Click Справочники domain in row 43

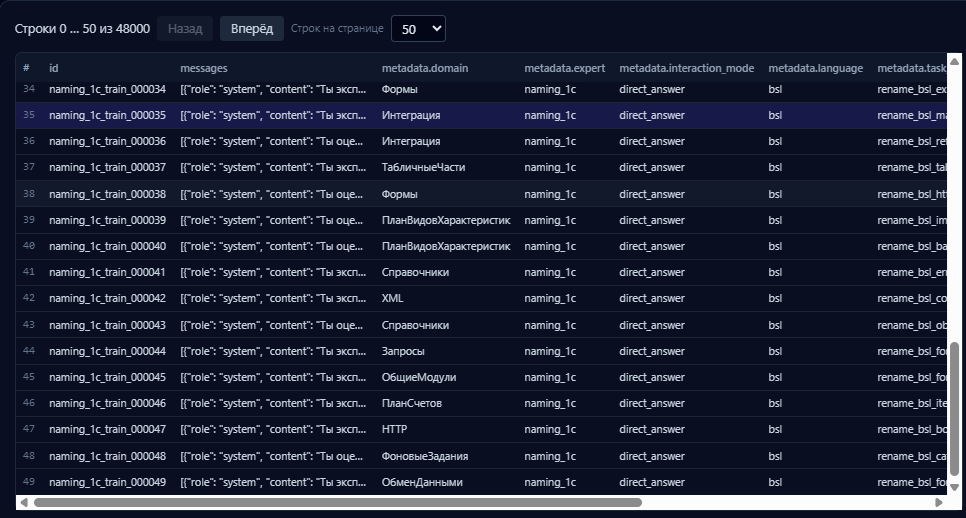pos(415,325)
